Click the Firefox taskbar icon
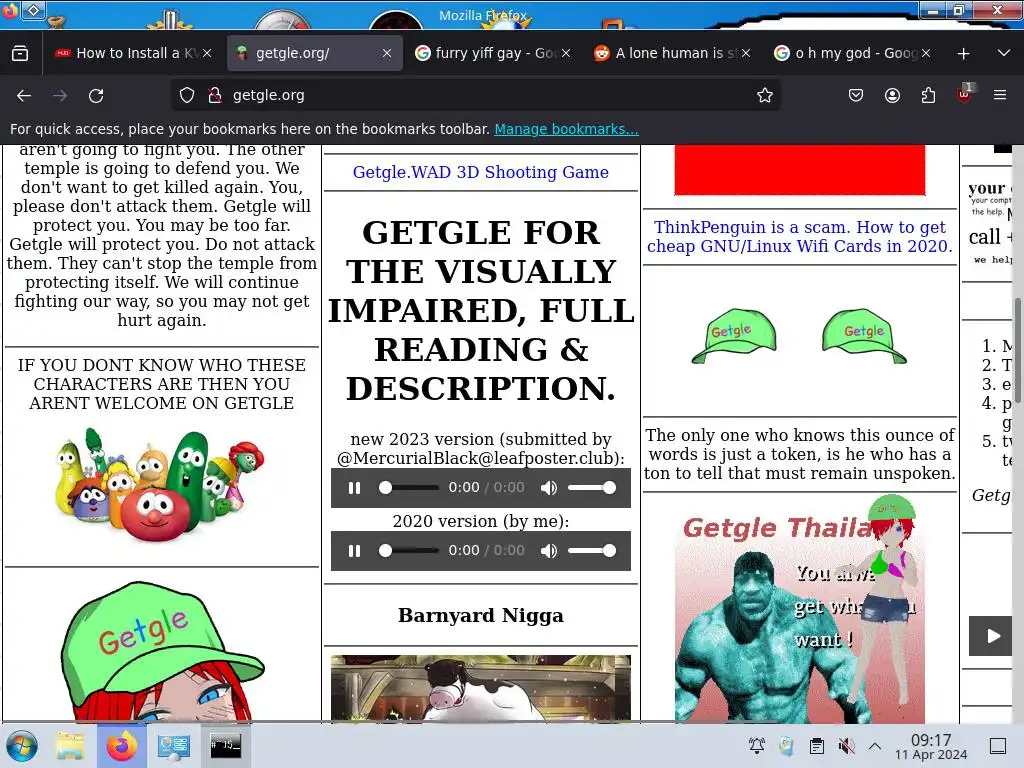The image size is (1024, 768). pos(121,746)
